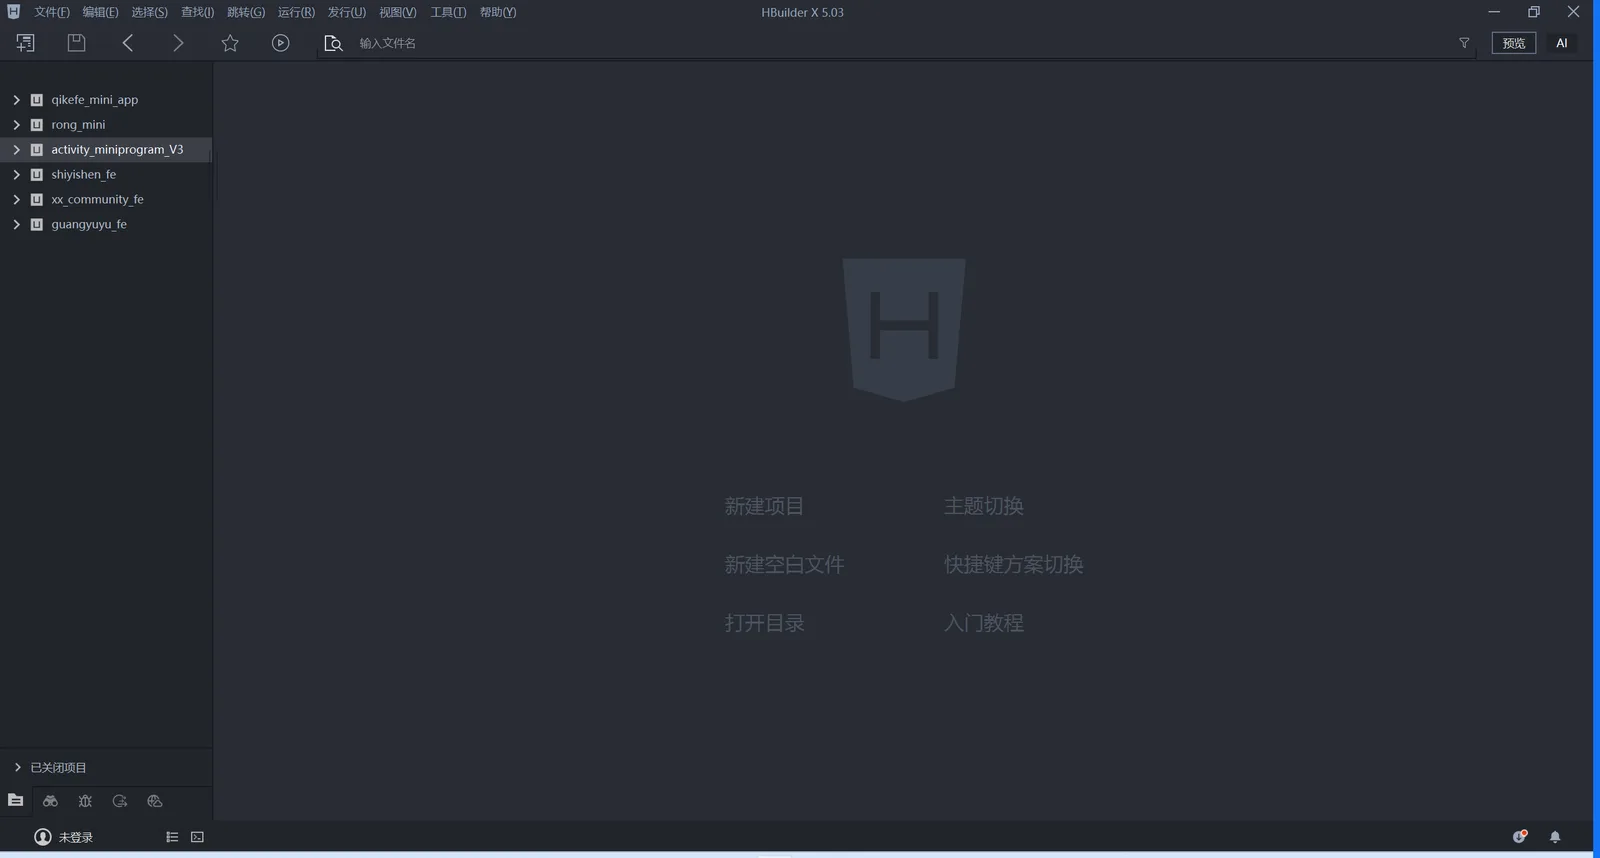Screen dimensions: 1600x858
Task: Click the project icon beside shiyishen_fe
Action: (37, 175)
